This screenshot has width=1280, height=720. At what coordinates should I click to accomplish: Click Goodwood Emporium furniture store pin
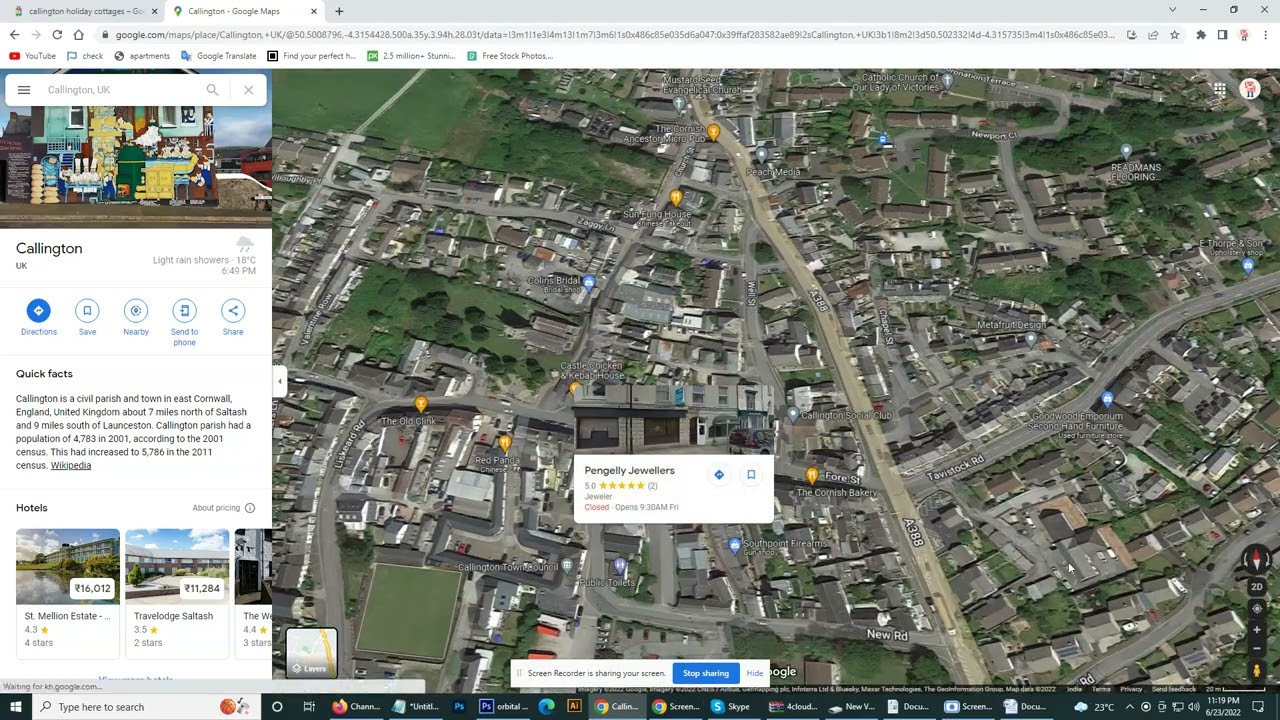coord(1107,400)
